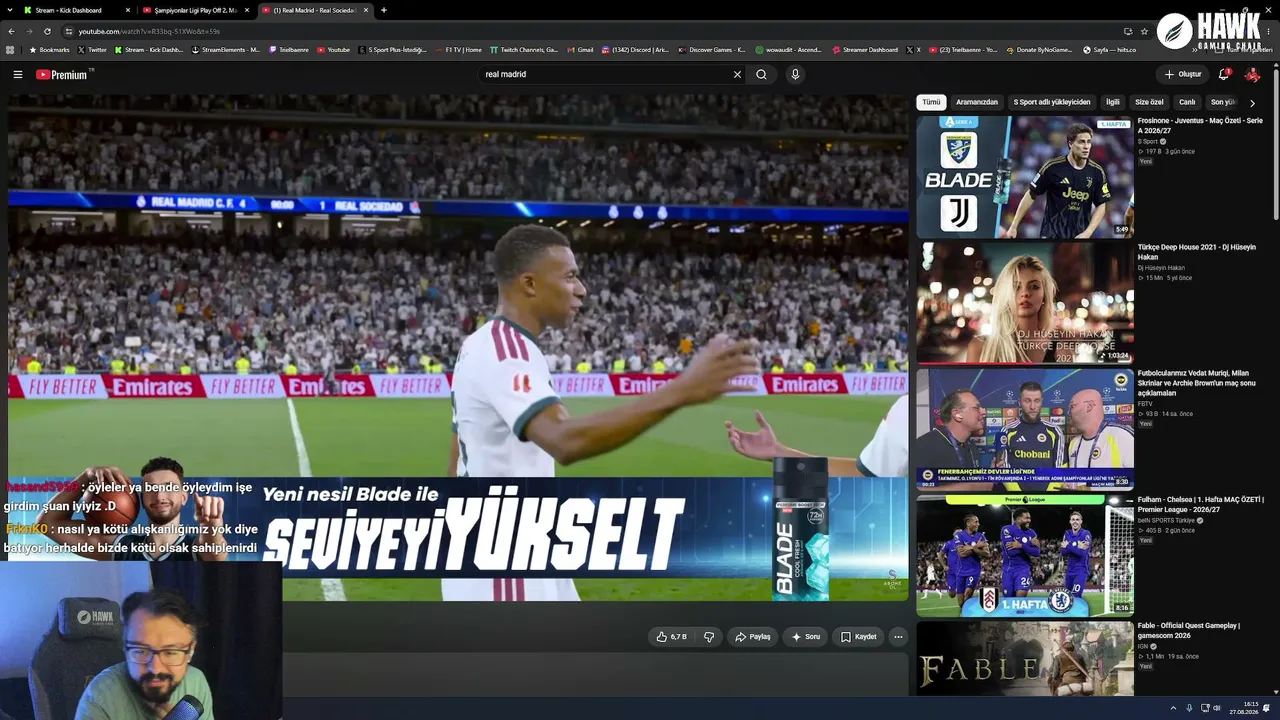Show more filter chips with right arrow
This screenshot has width=1280, height=720.
1252,103
